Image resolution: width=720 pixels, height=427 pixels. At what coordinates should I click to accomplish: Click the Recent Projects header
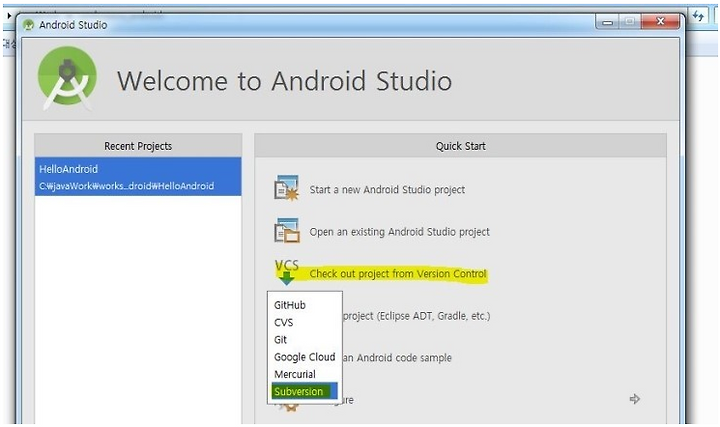(x=138, y=146)
